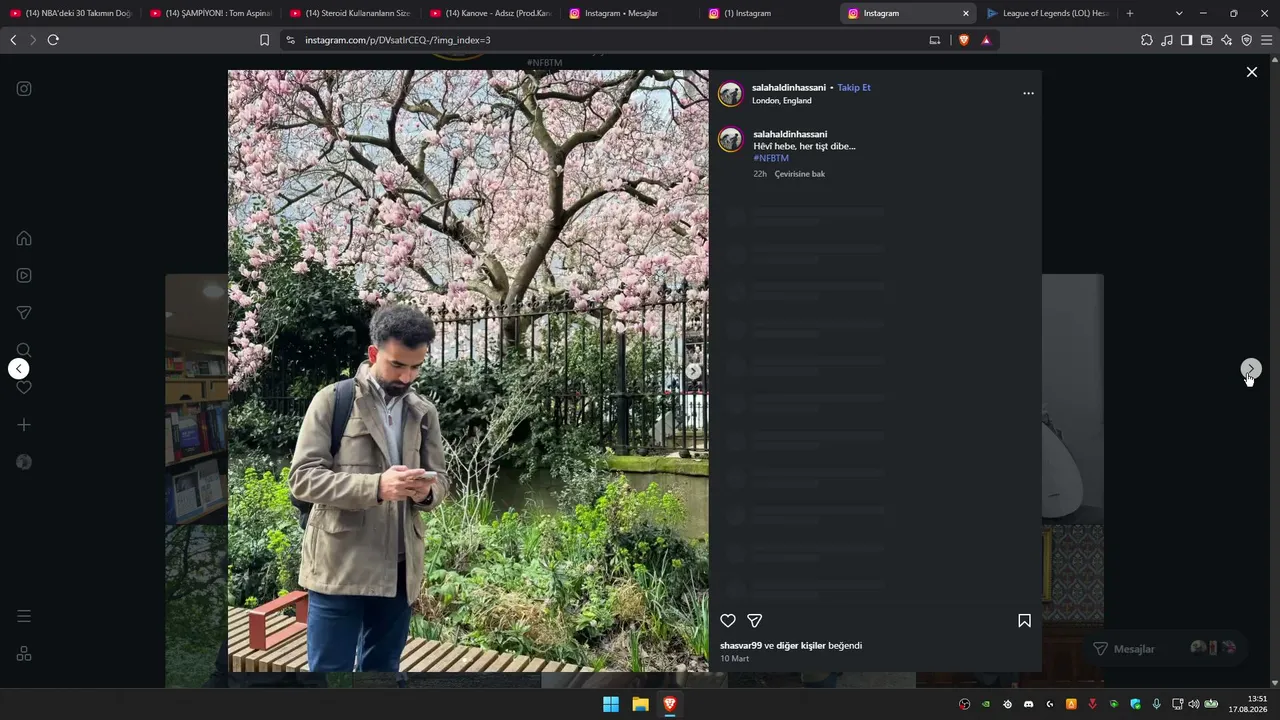Open the browser Extensions puzzle icon
1280x720 pixels.
pyautogui.click(x=1147, y=40)
